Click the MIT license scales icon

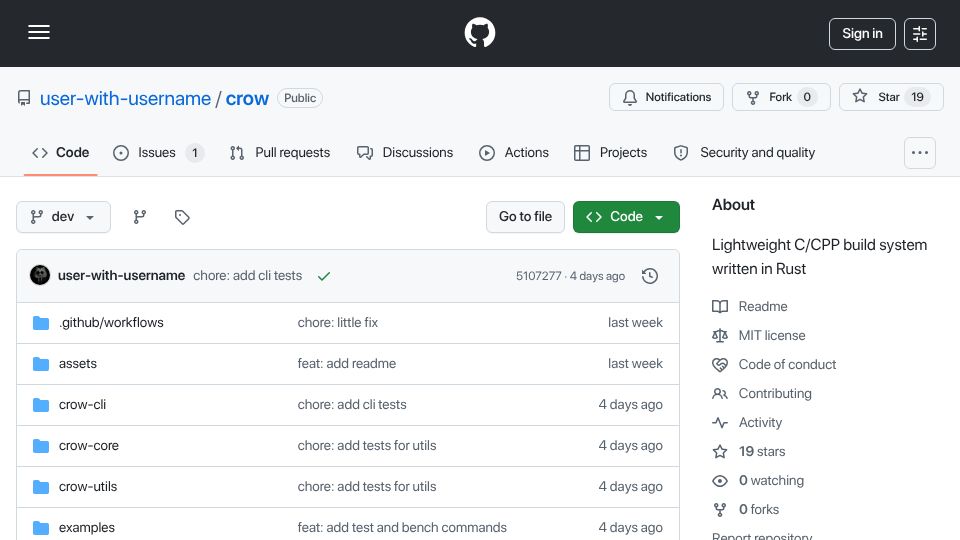pyautogui.click(x=720, y=336)
